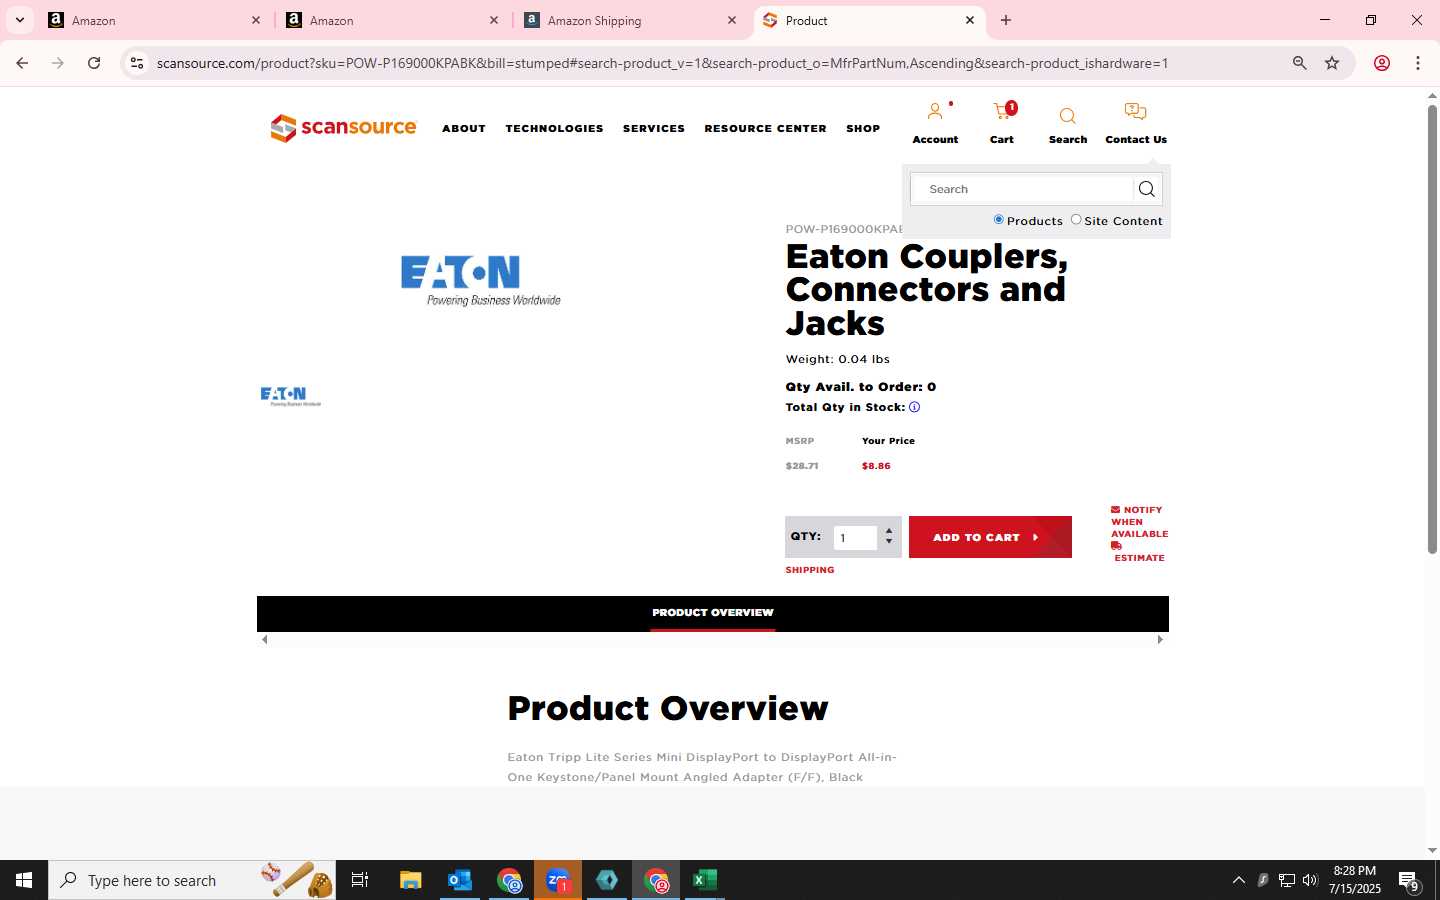The height and width of the screenshot is (900, 1440).
Task: Click browser forward arrow
Action: click(x=58, y=63)
